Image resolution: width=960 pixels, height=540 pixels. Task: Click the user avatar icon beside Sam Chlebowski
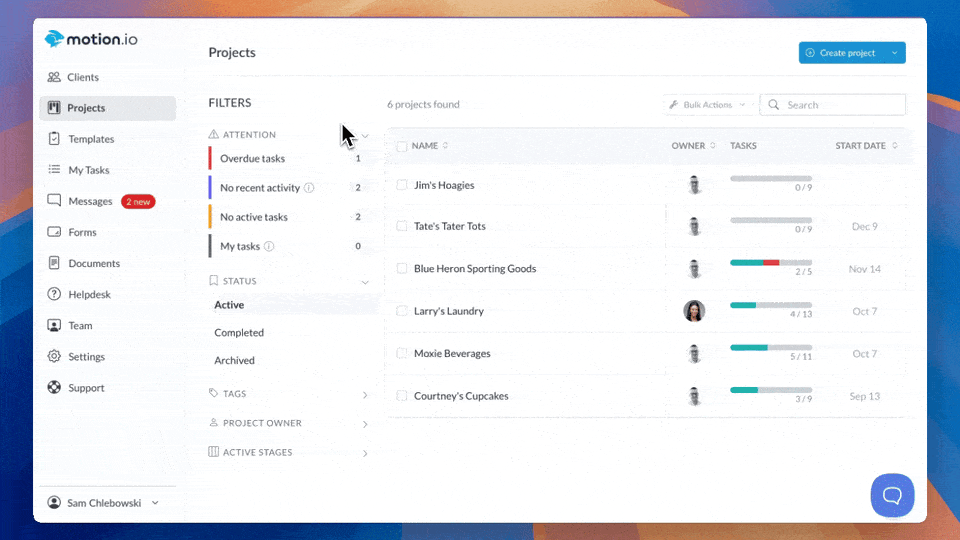pos(54,503)
